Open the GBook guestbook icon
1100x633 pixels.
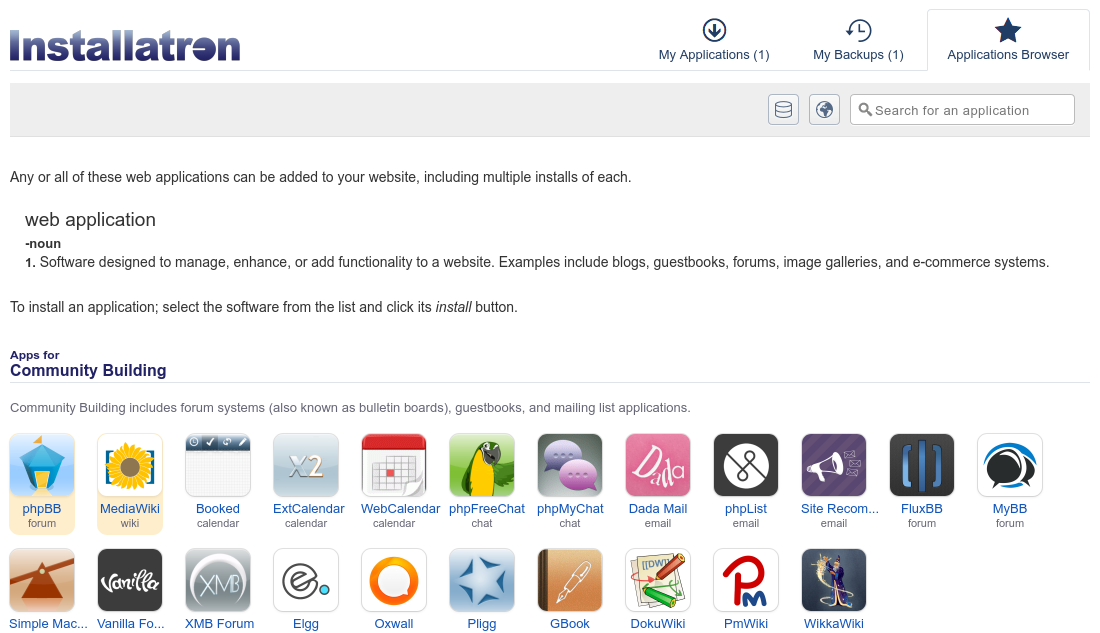point(570,580)
